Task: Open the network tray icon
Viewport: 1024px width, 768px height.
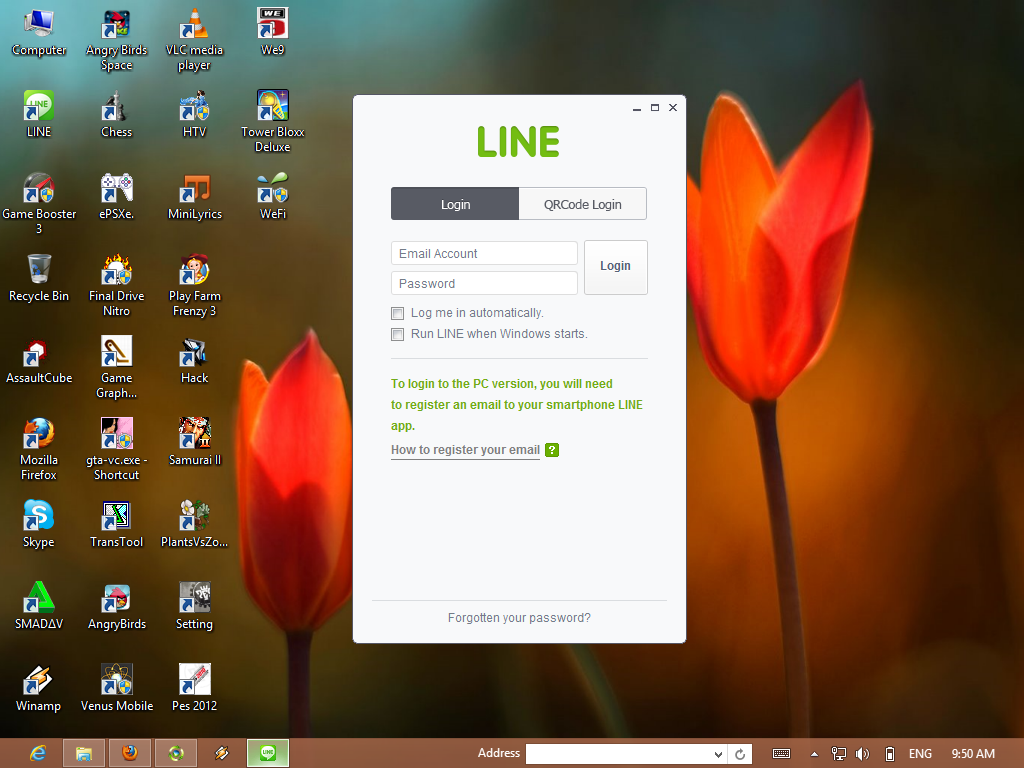Action: pyautogui.click(x=839, y=754)
